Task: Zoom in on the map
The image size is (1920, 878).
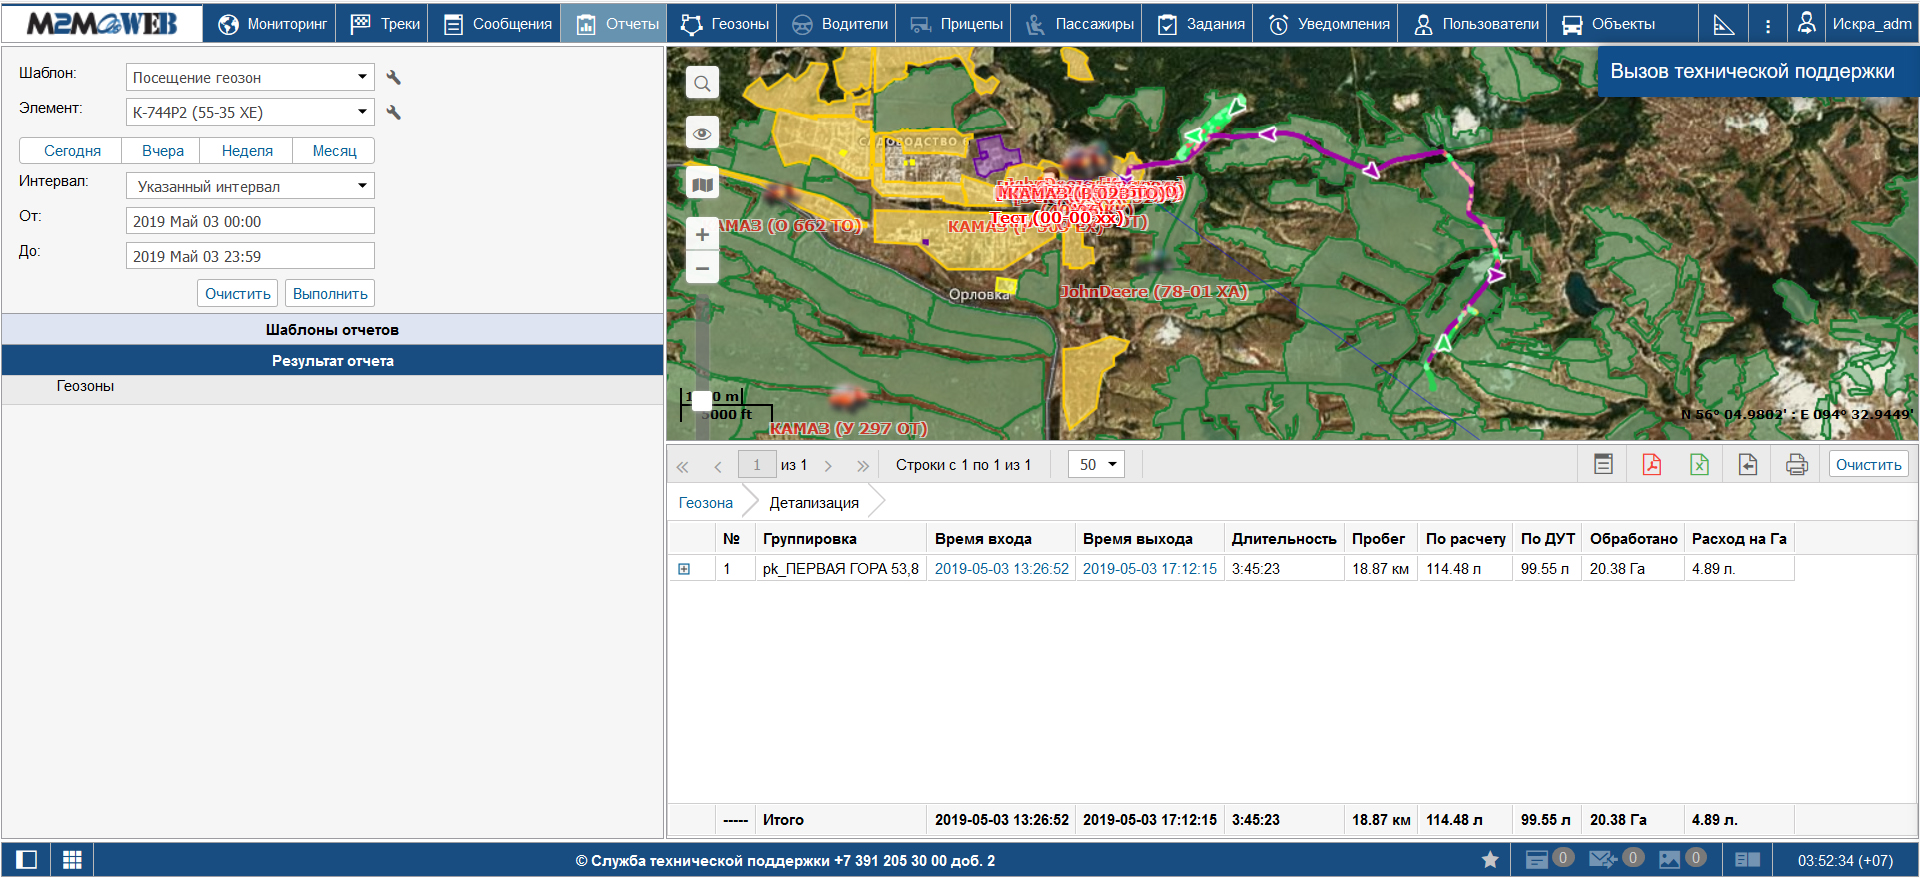Action: coord(702,235)
